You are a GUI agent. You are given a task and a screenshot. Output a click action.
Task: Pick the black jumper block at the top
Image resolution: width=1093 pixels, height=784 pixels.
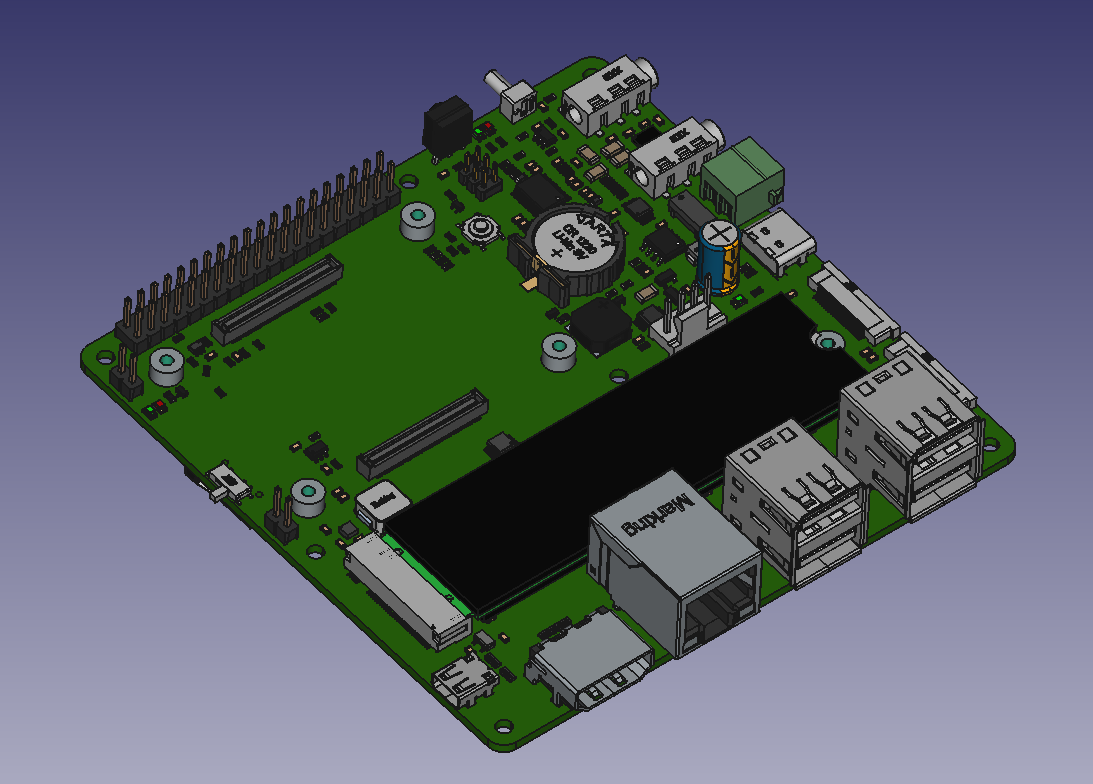click(448, 129)
